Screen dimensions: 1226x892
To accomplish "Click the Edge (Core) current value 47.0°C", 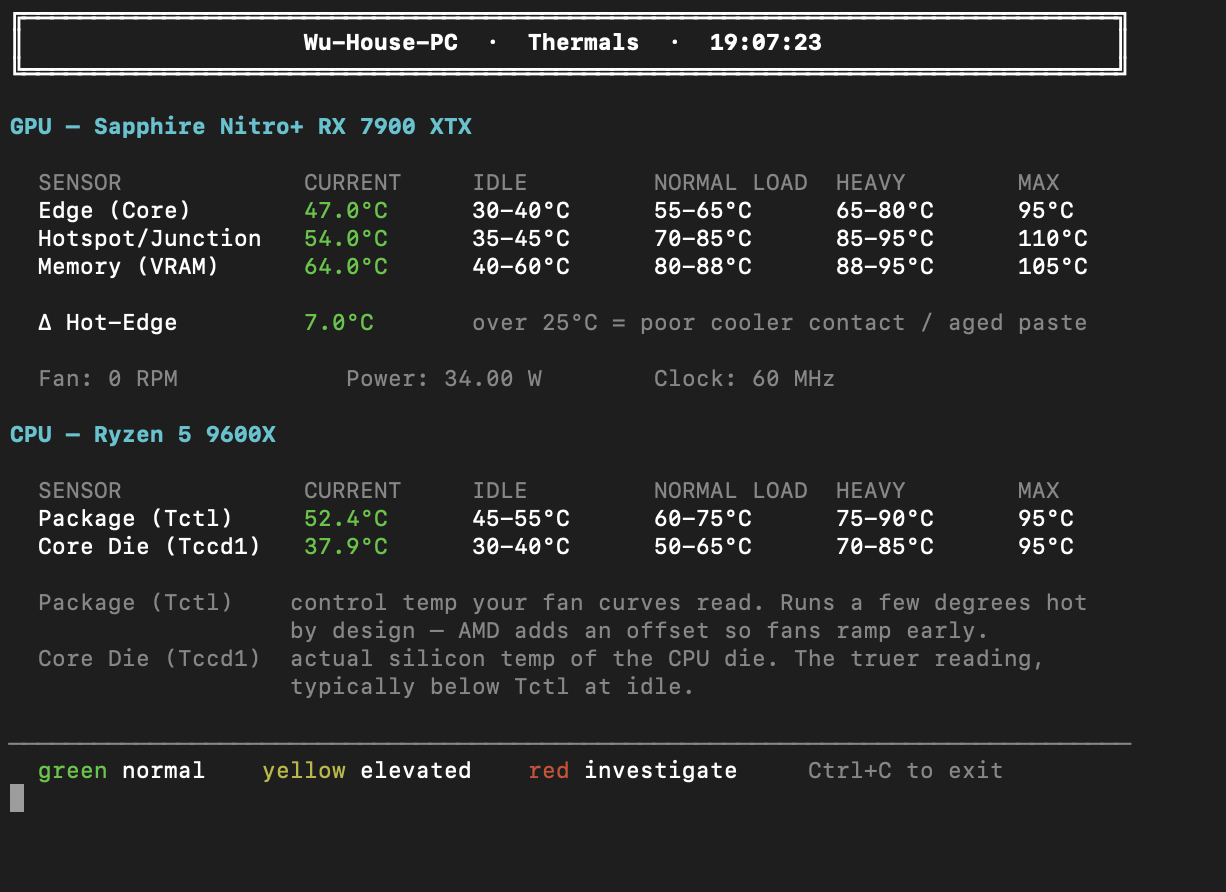I will (346, 210).
